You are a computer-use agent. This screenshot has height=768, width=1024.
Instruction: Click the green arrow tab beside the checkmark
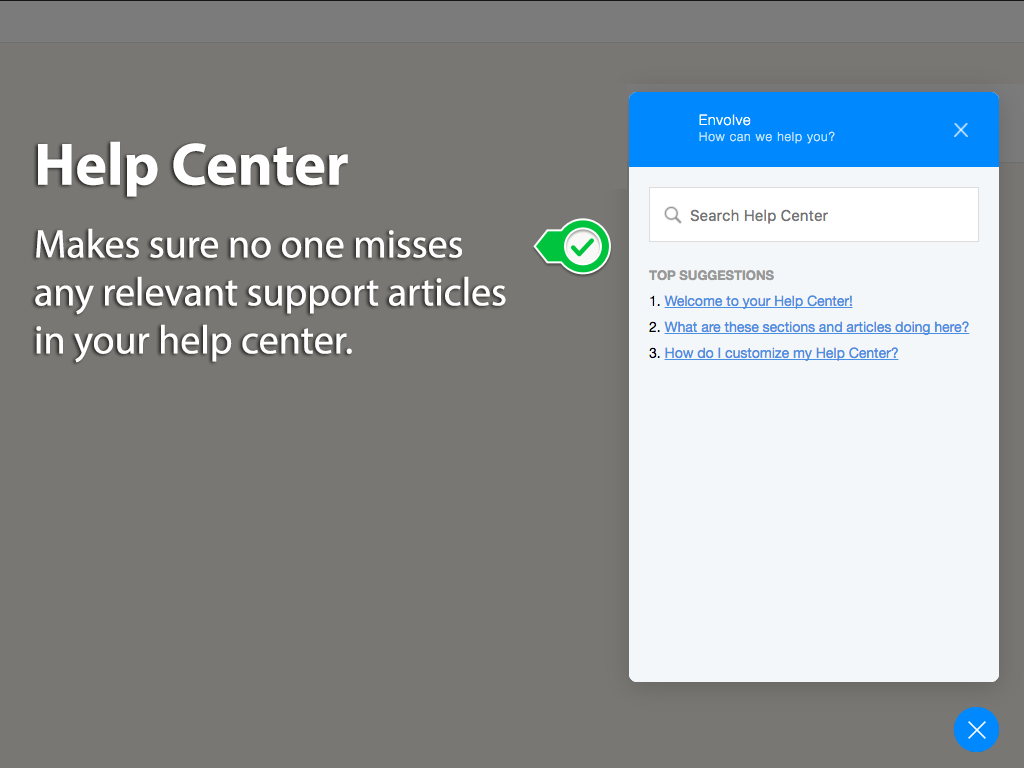(x=545, y=246)
